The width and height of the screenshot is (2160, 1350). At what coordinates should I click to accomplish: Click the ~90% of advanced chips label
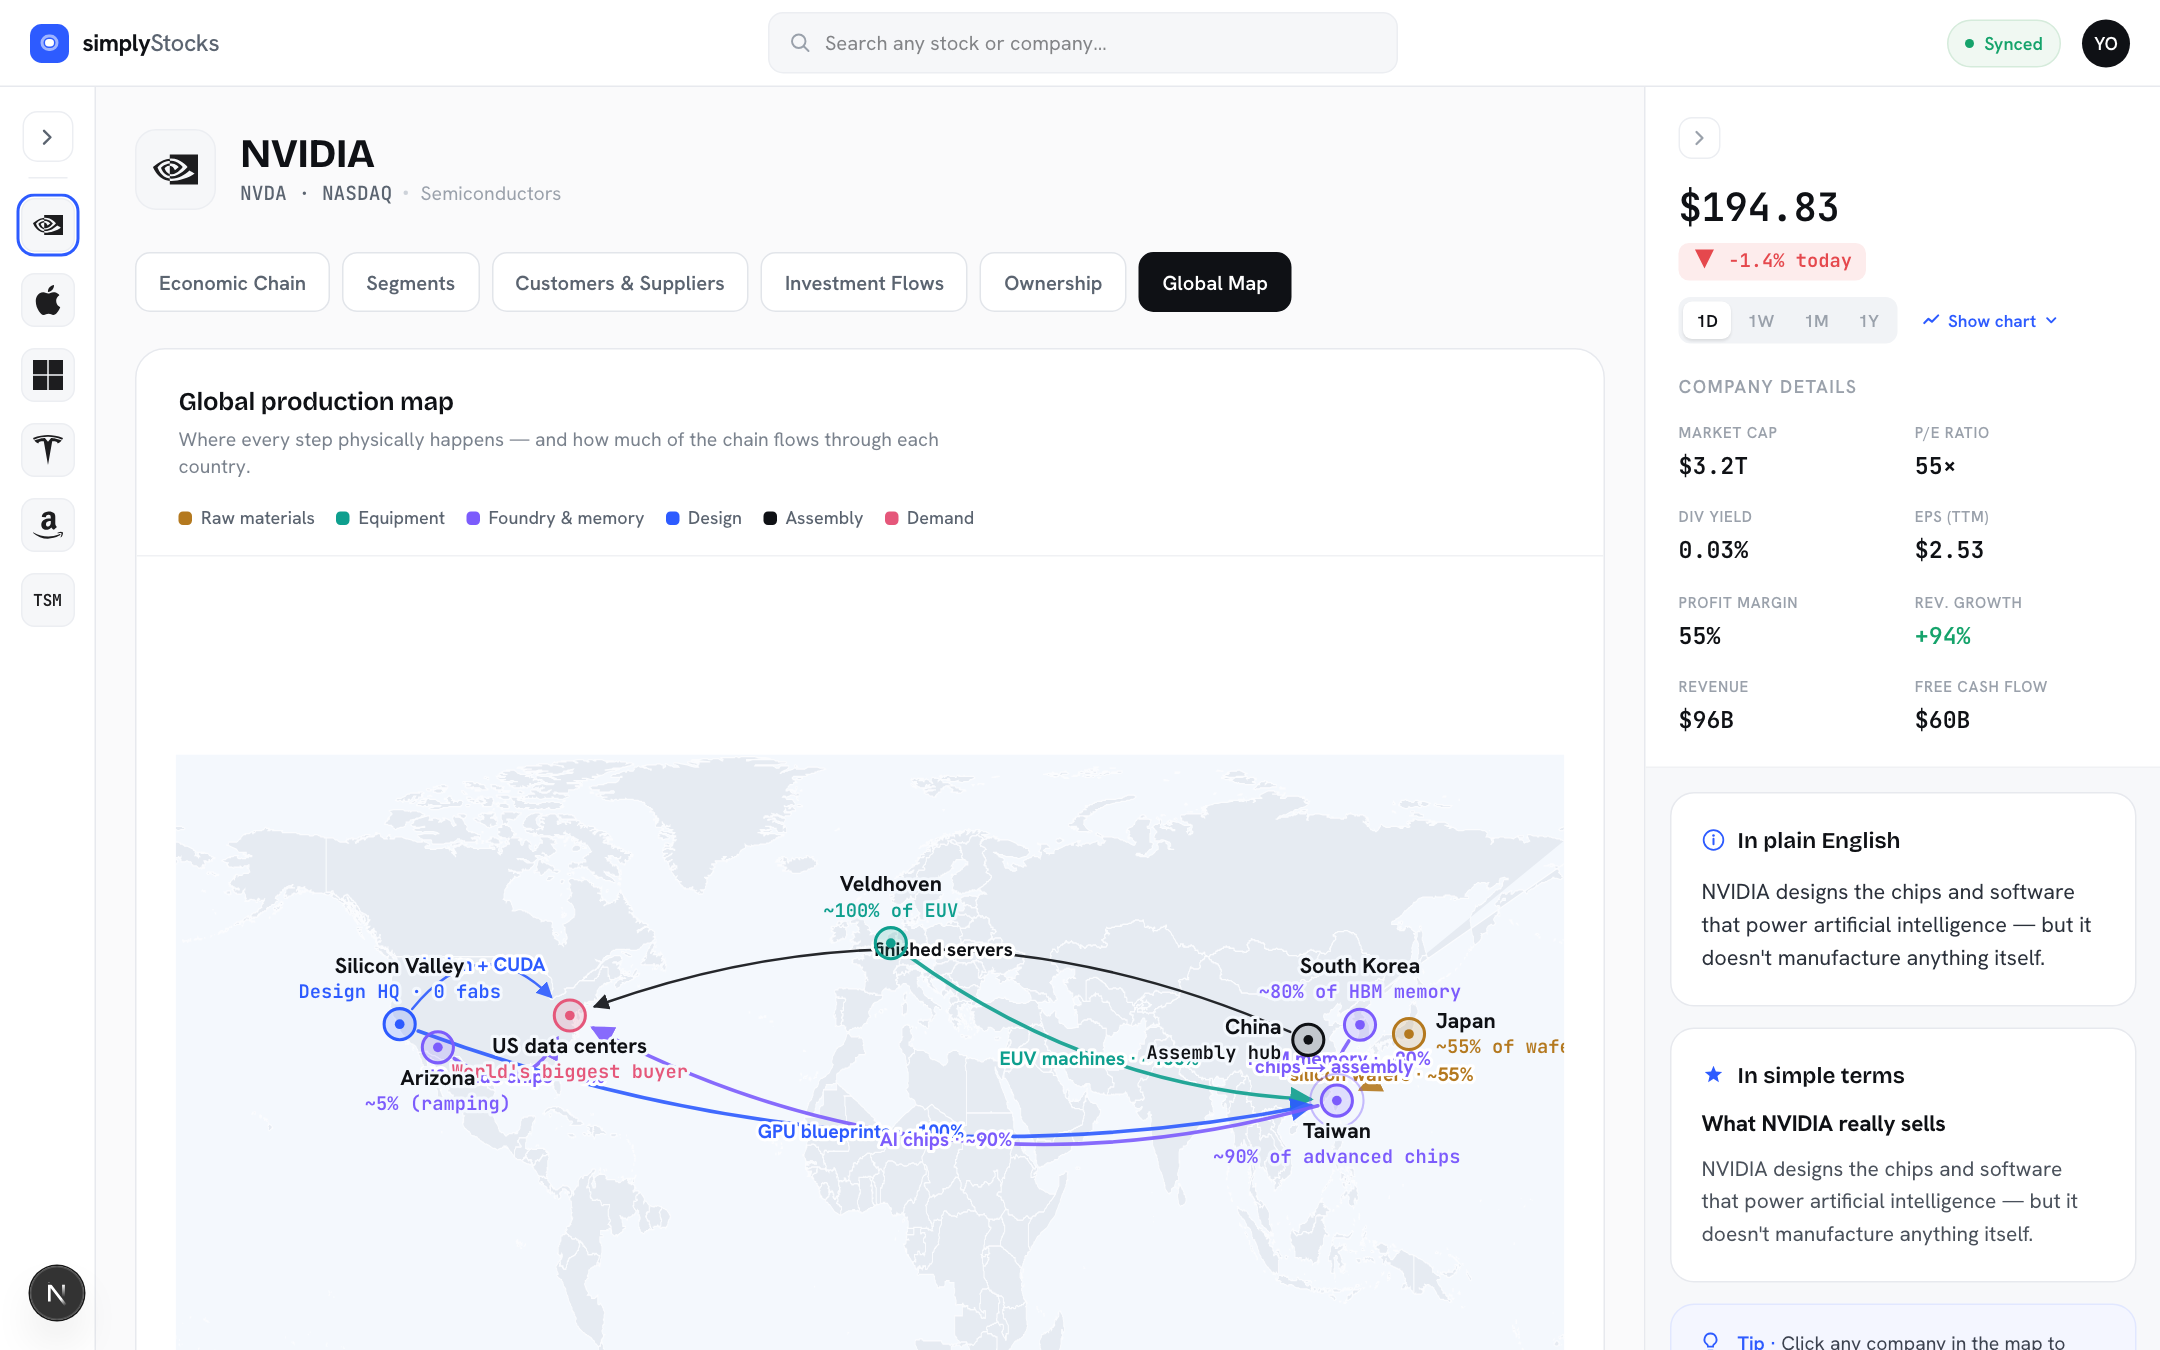click(1336, 1157)
